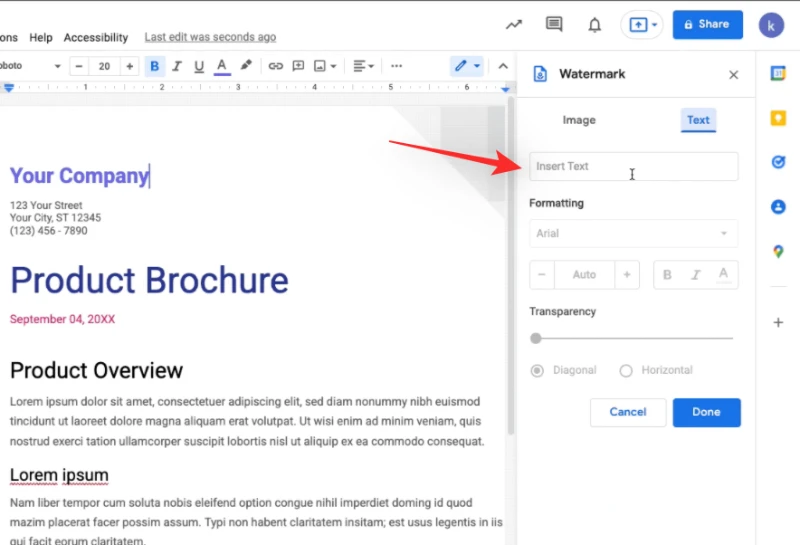Open the watermark text color option
The width and height of the screenshot is (800, 545).
[723, 275]
